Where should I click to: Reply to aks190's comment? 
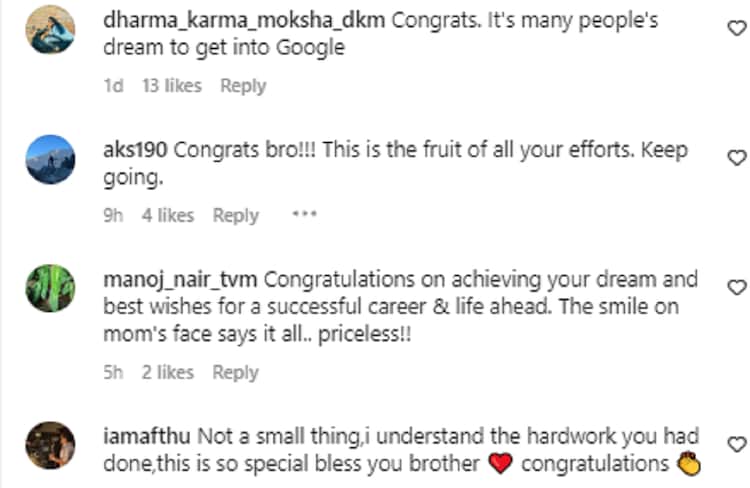(x=235, y=215)
